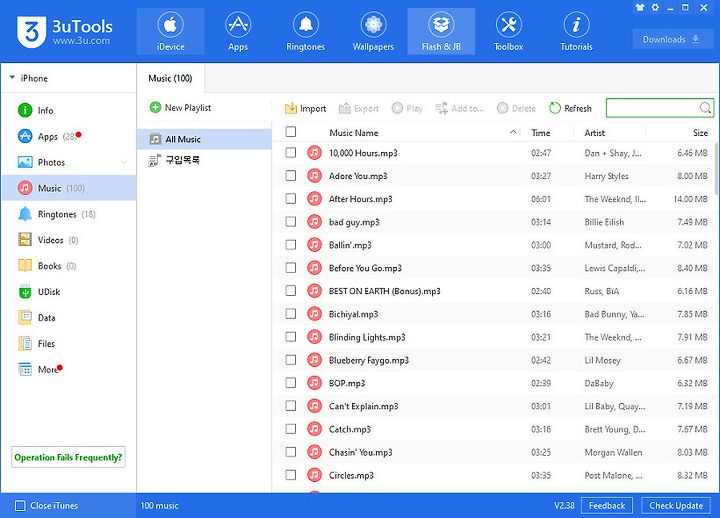Check the box for Circles.mp3
This screenshot has width=720, height=518.
point(290,475)
